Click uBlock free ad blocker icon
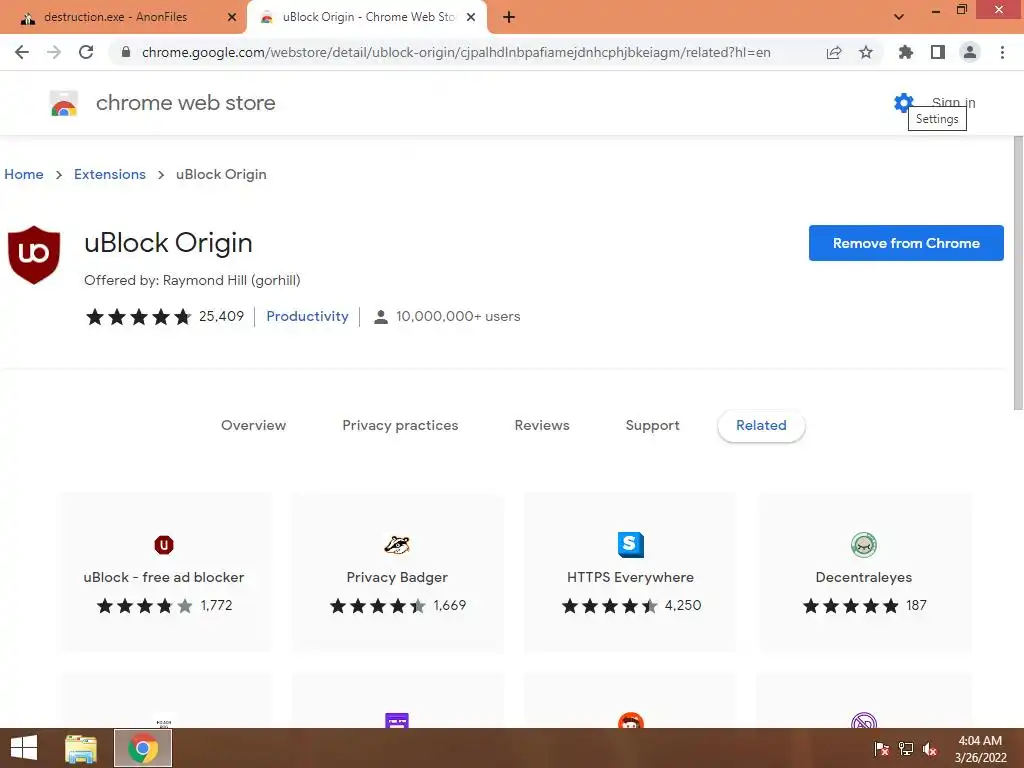1024x768 pixels. click(164, 545)
